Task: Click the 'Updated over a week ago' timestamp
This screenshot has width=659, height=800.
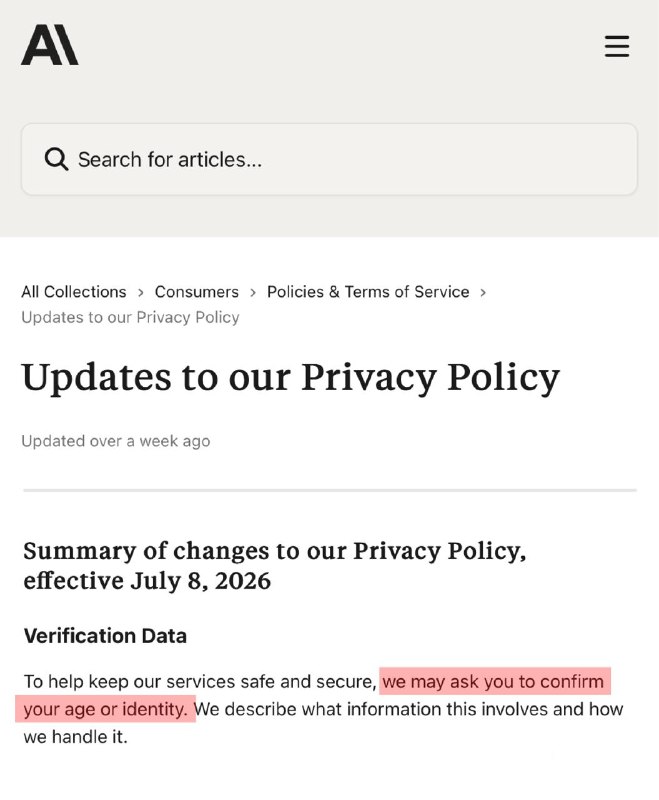Action: [x=116, y=441]
